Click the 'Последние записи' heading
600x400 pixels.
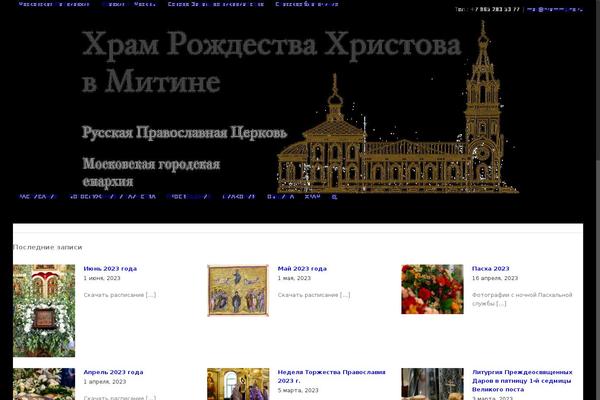tap(47, 247)
